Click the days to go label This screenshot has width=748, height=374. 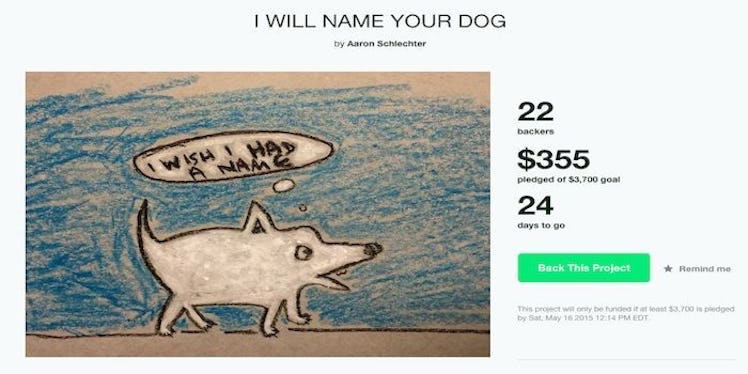(541, 225)
